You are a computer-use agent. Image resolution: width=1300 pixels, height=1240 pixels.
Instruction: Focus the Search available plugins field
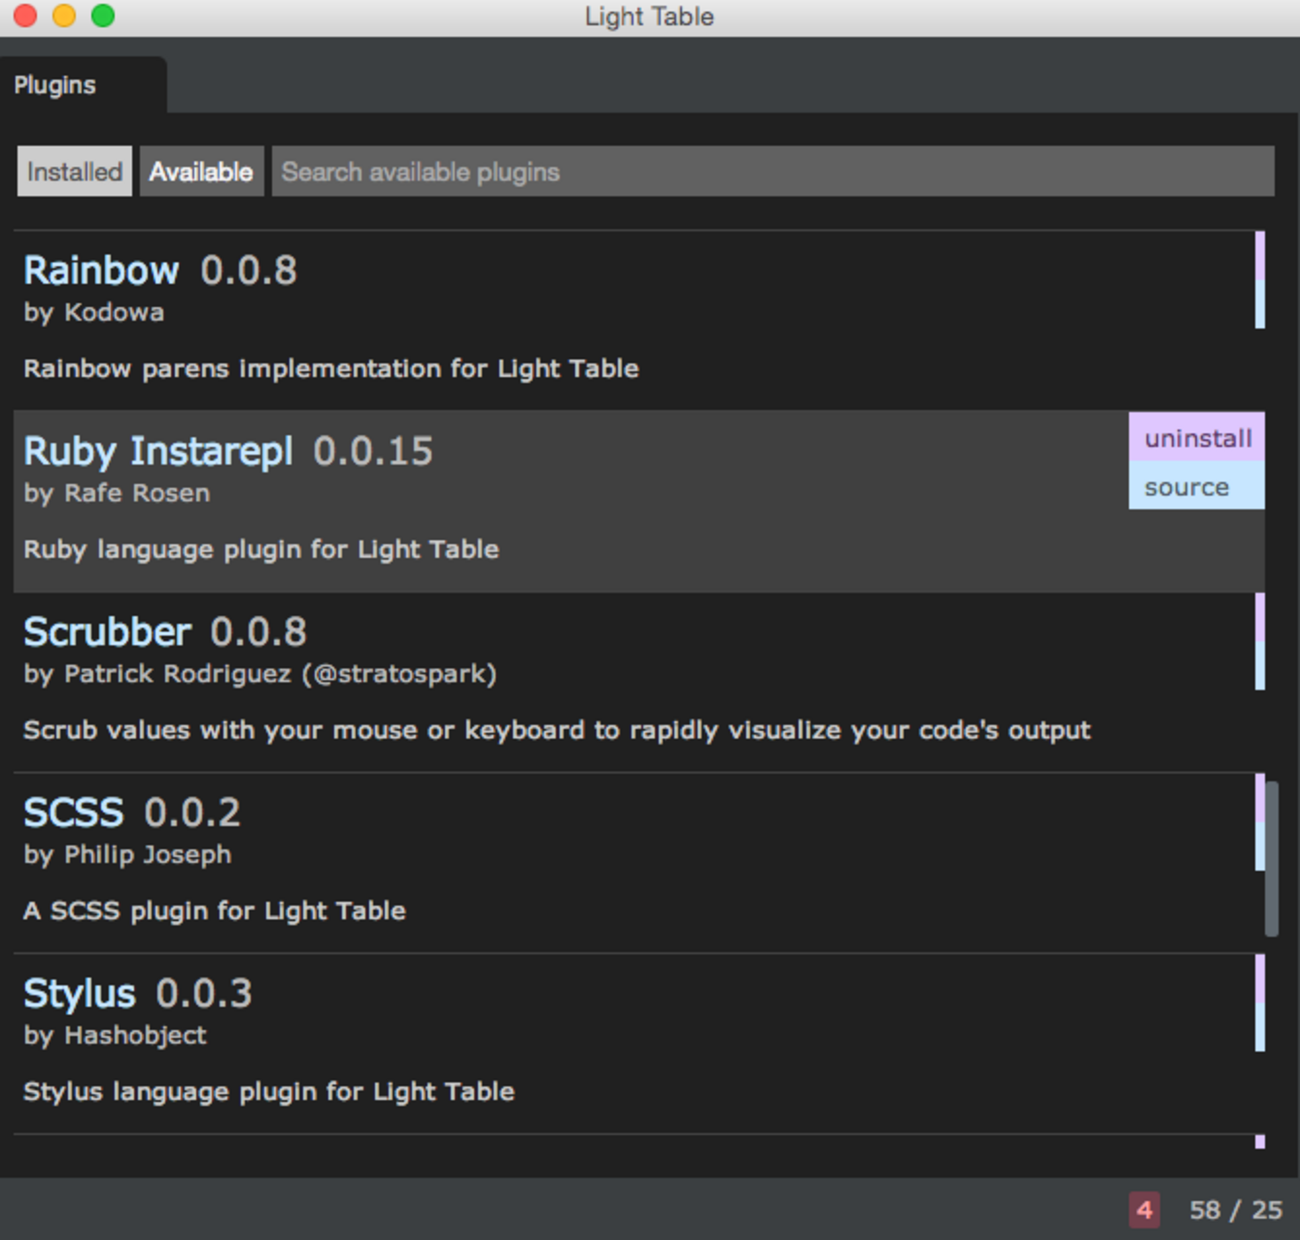[772, 172]
